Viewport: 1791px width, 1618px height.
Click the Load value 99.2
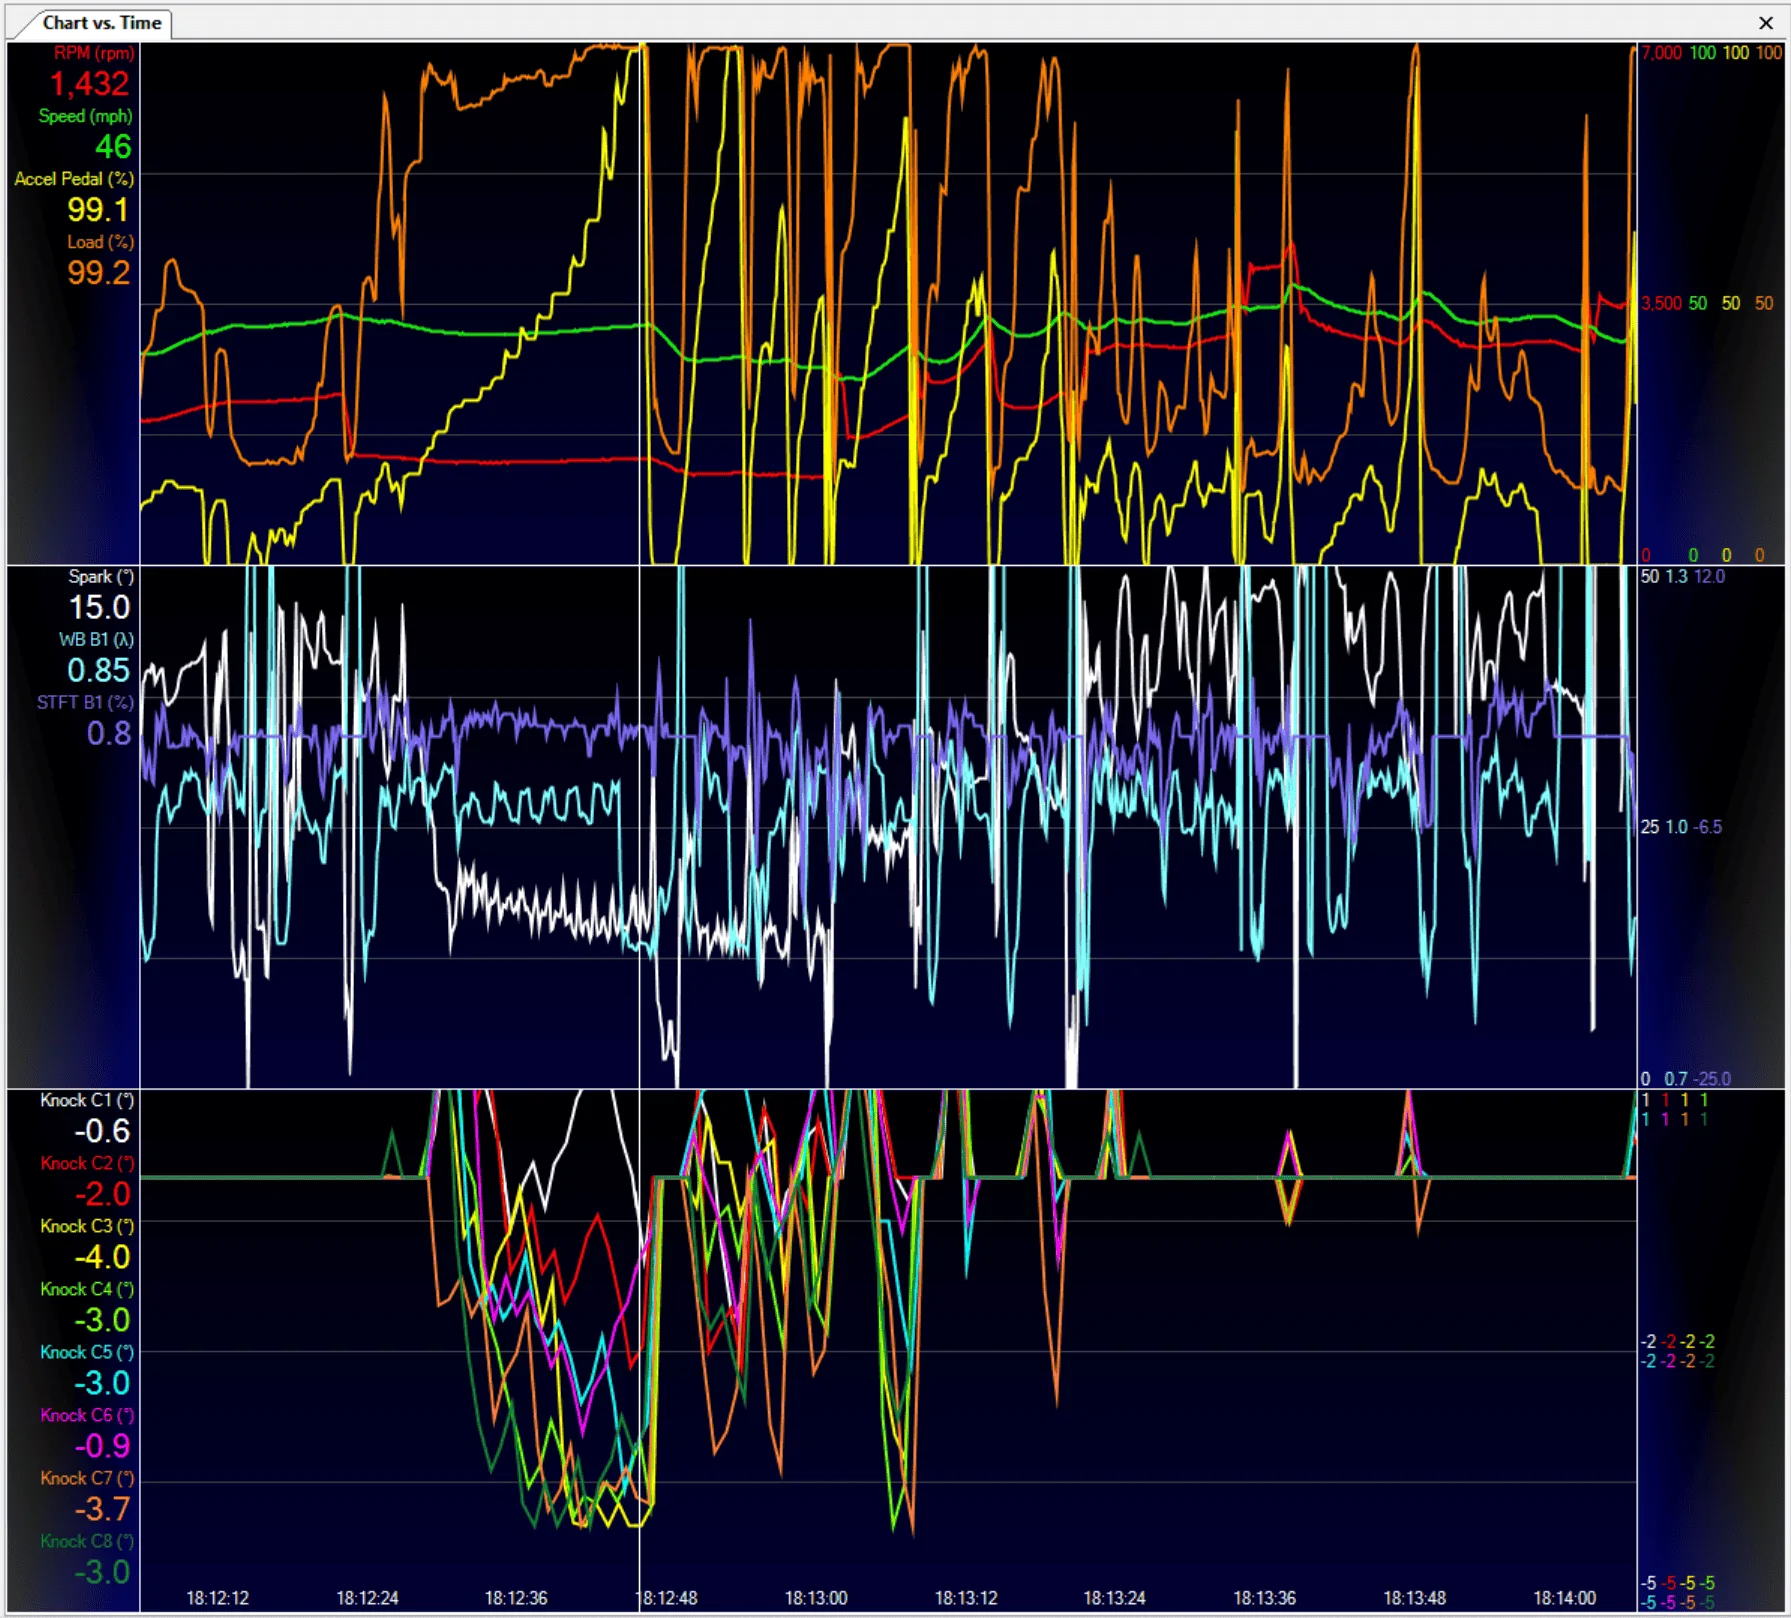pos(98,273)
